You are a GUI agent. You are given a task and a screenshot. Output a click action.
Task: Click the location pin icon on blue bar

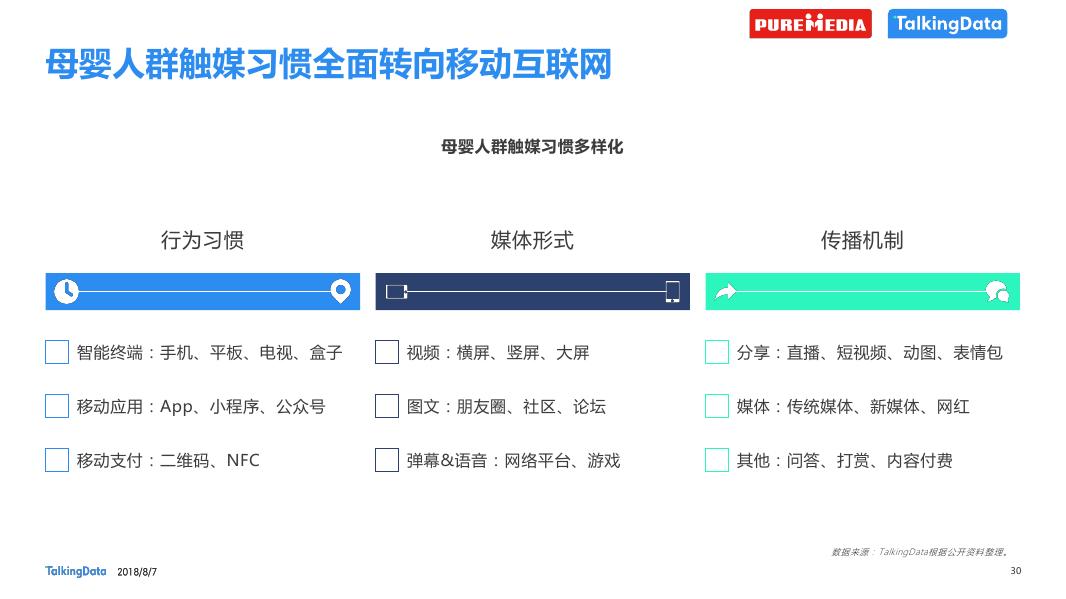(341, 291)
